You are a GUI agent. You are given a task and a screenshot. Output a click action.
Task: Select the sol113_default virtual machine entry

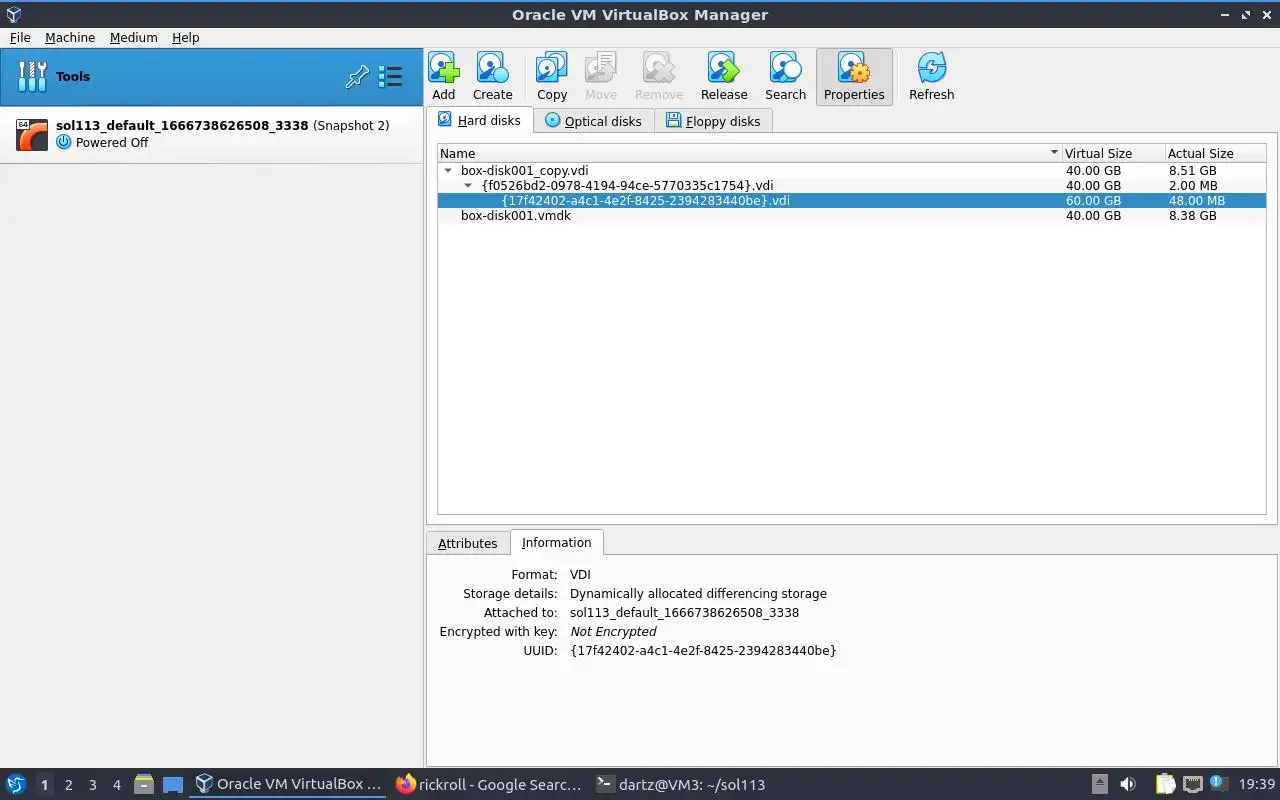point(212,134)
